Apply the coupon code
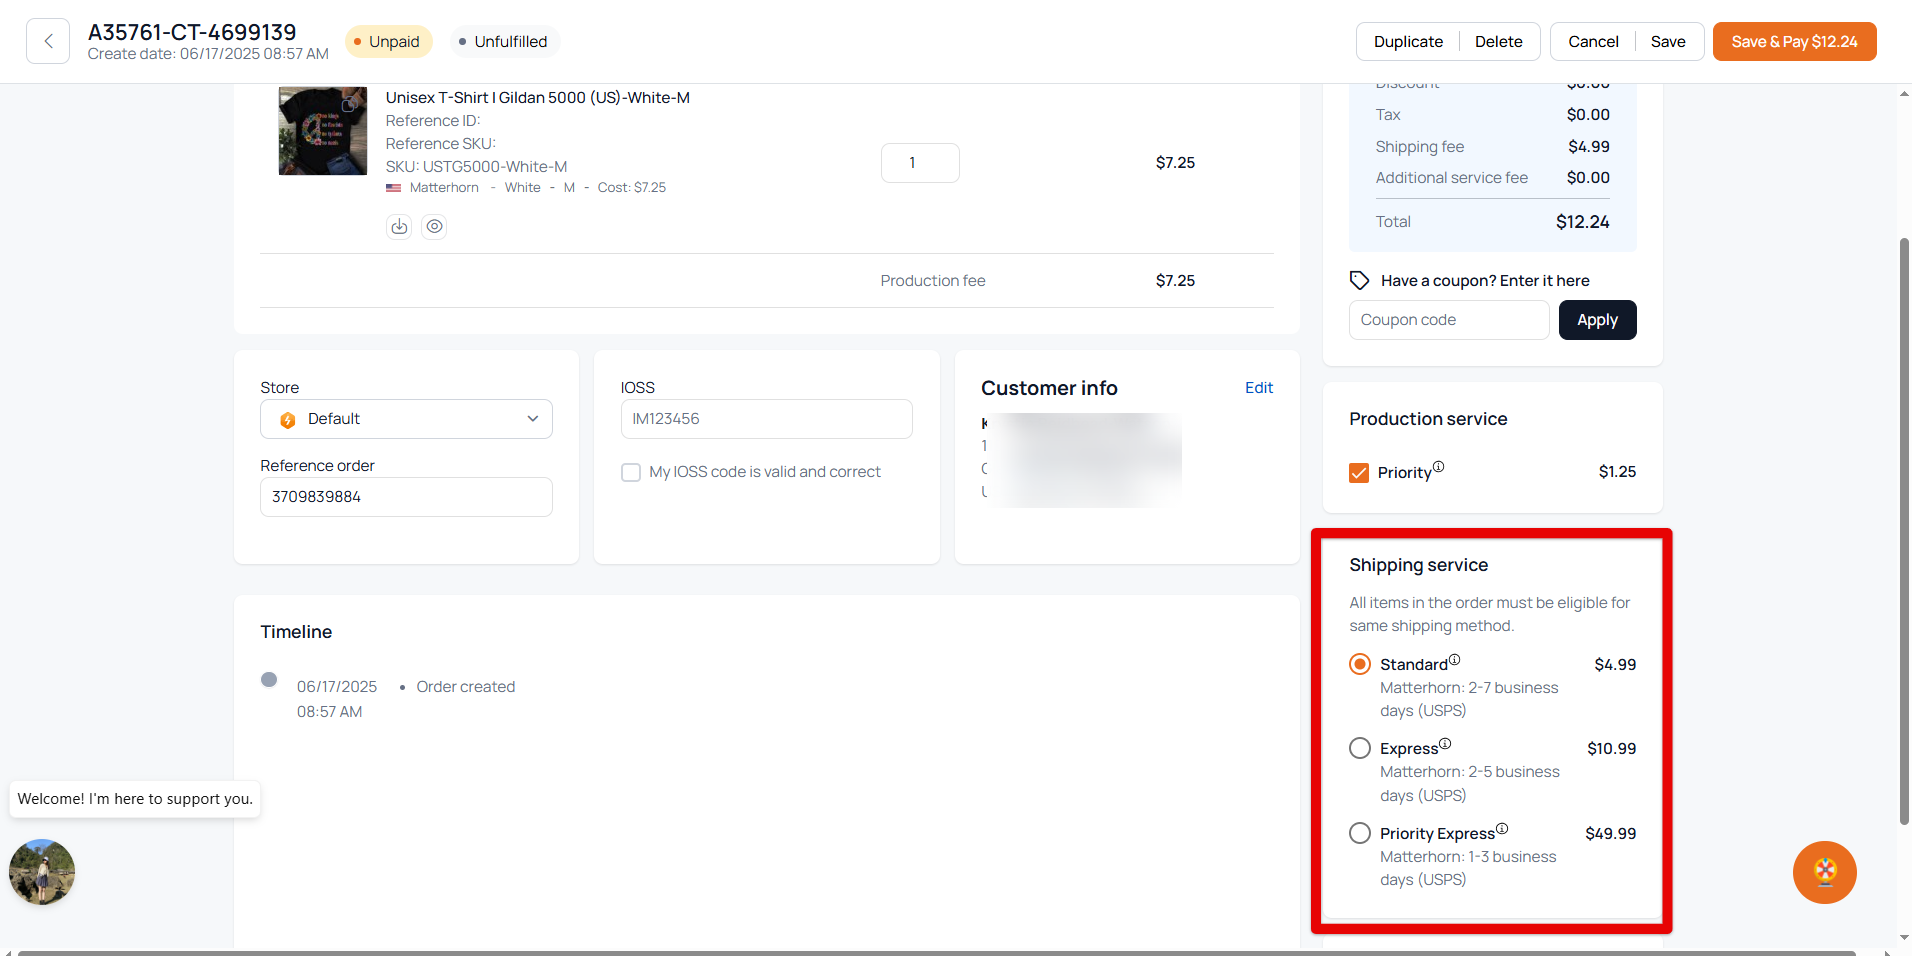Screen dimensions: 1912x956 click(x=1597, y=320)
